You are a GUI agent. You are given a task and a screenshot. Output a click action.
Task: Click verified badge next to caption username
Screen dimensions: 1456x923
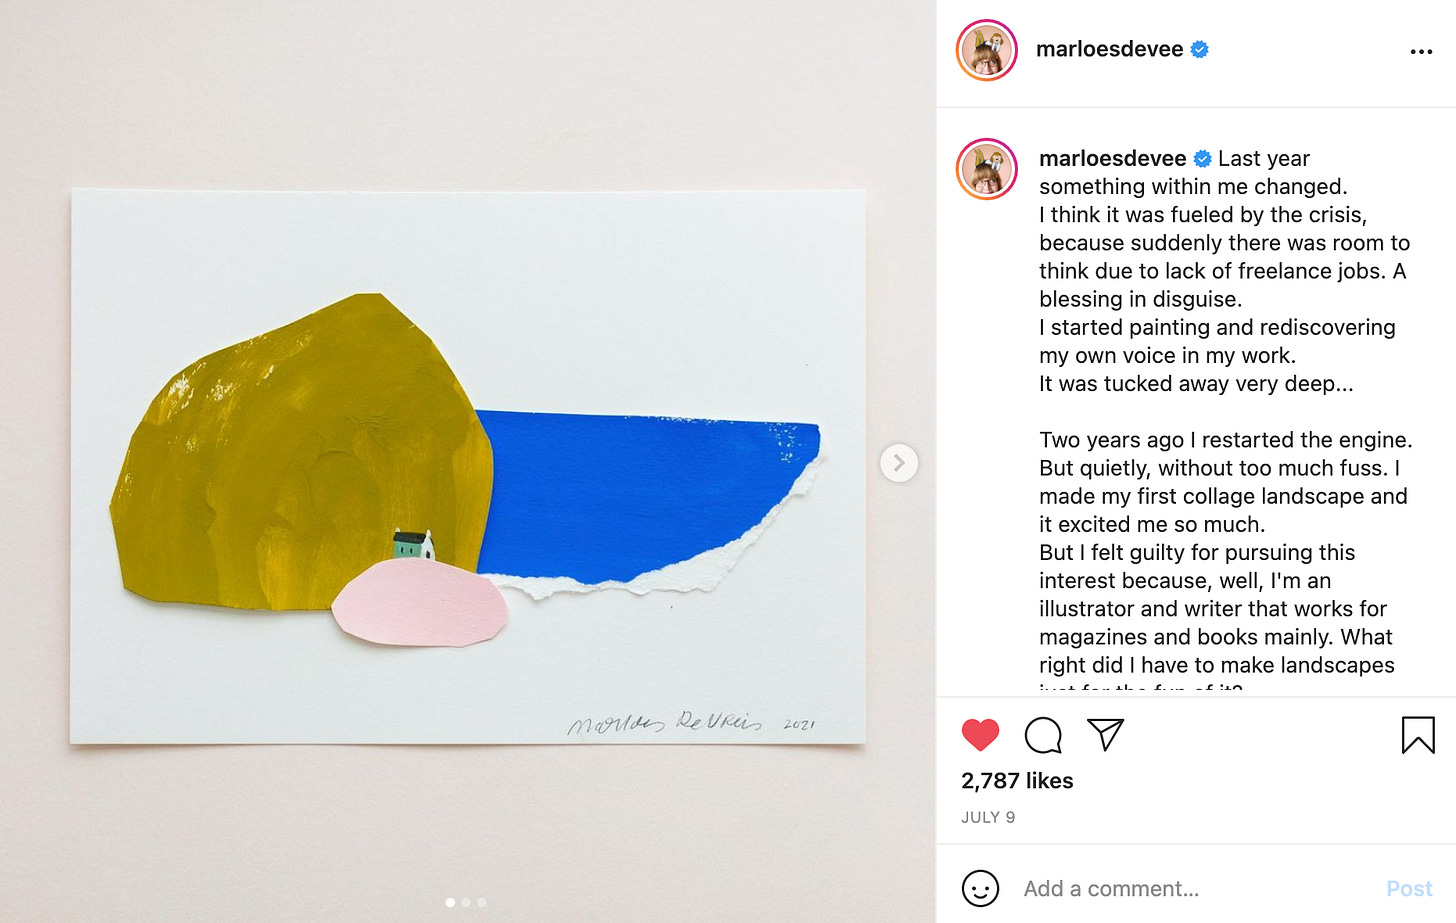point(1203,158)
